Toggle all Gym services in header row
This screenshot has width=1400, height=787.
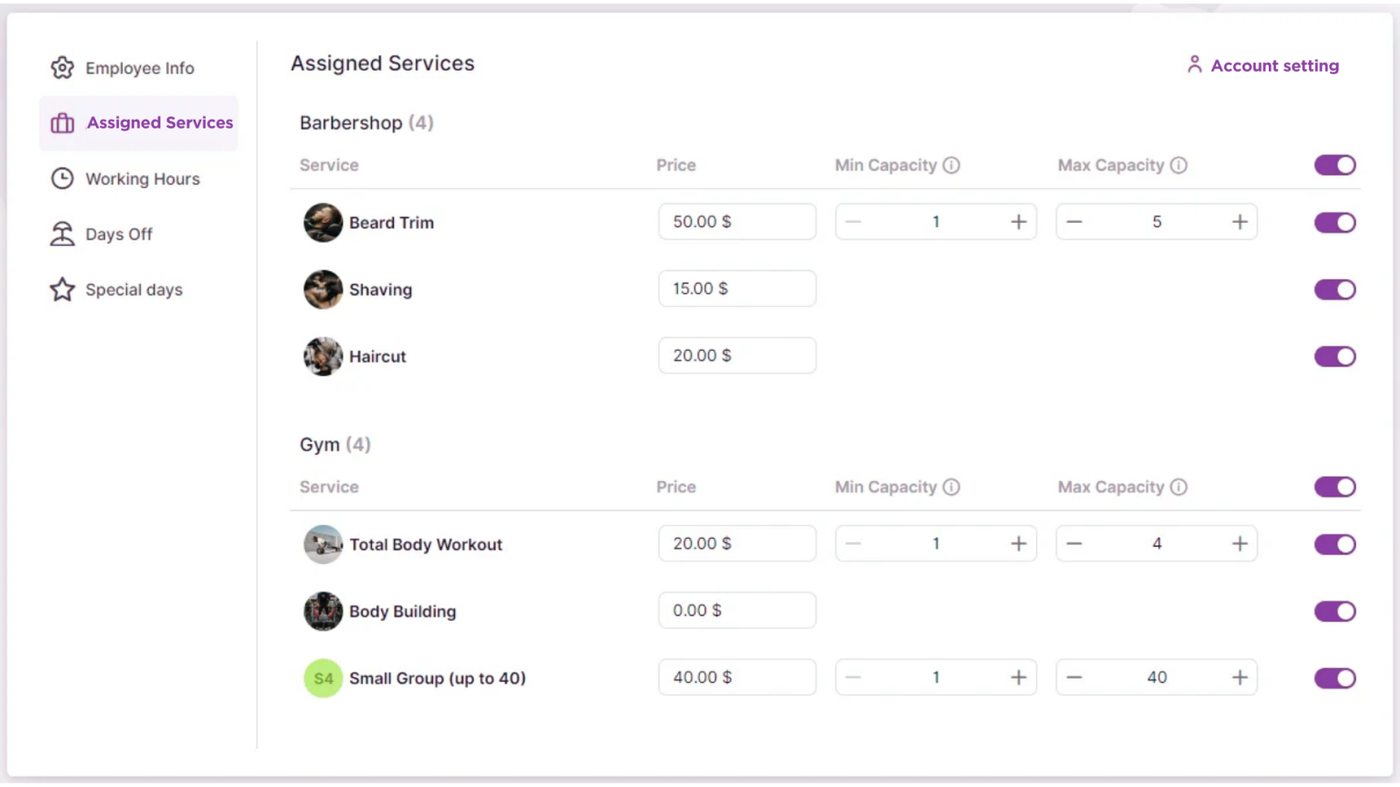(1334, 487)
